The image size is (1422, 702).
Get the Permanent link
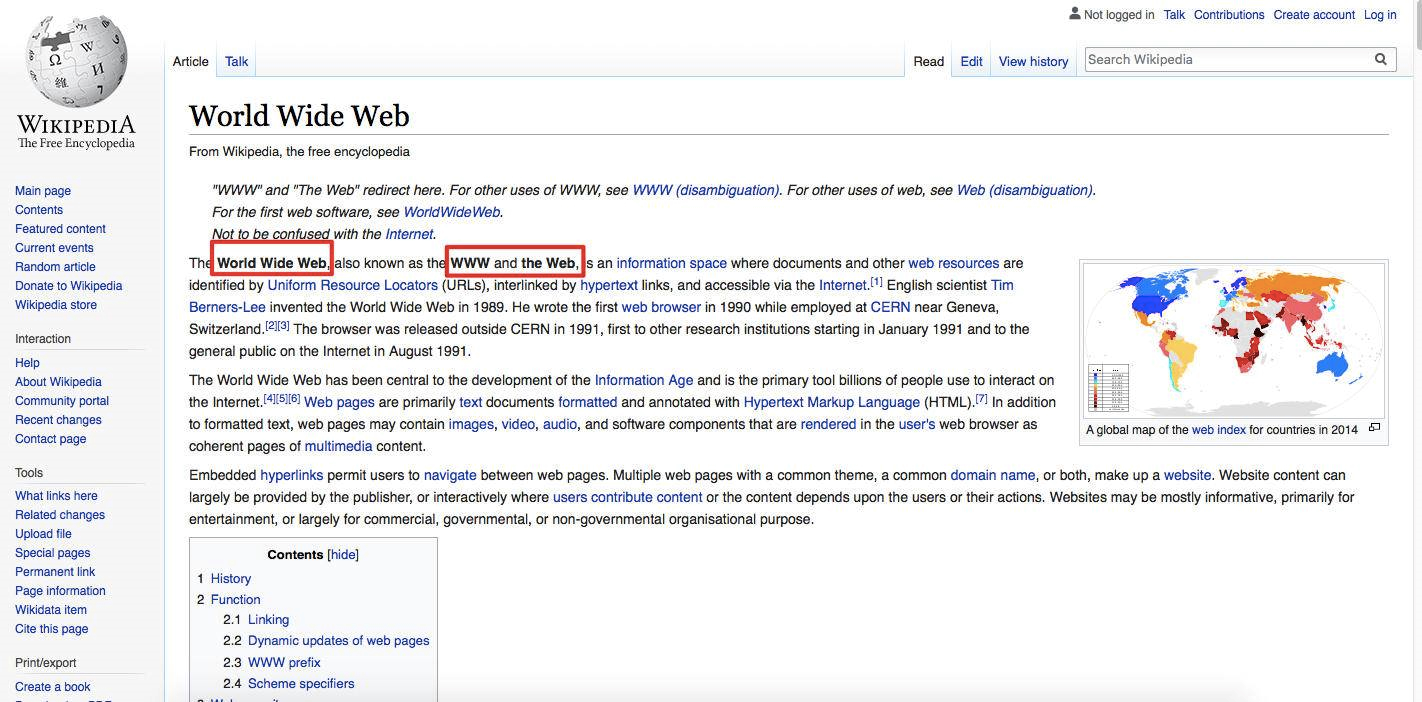[55, 572]
